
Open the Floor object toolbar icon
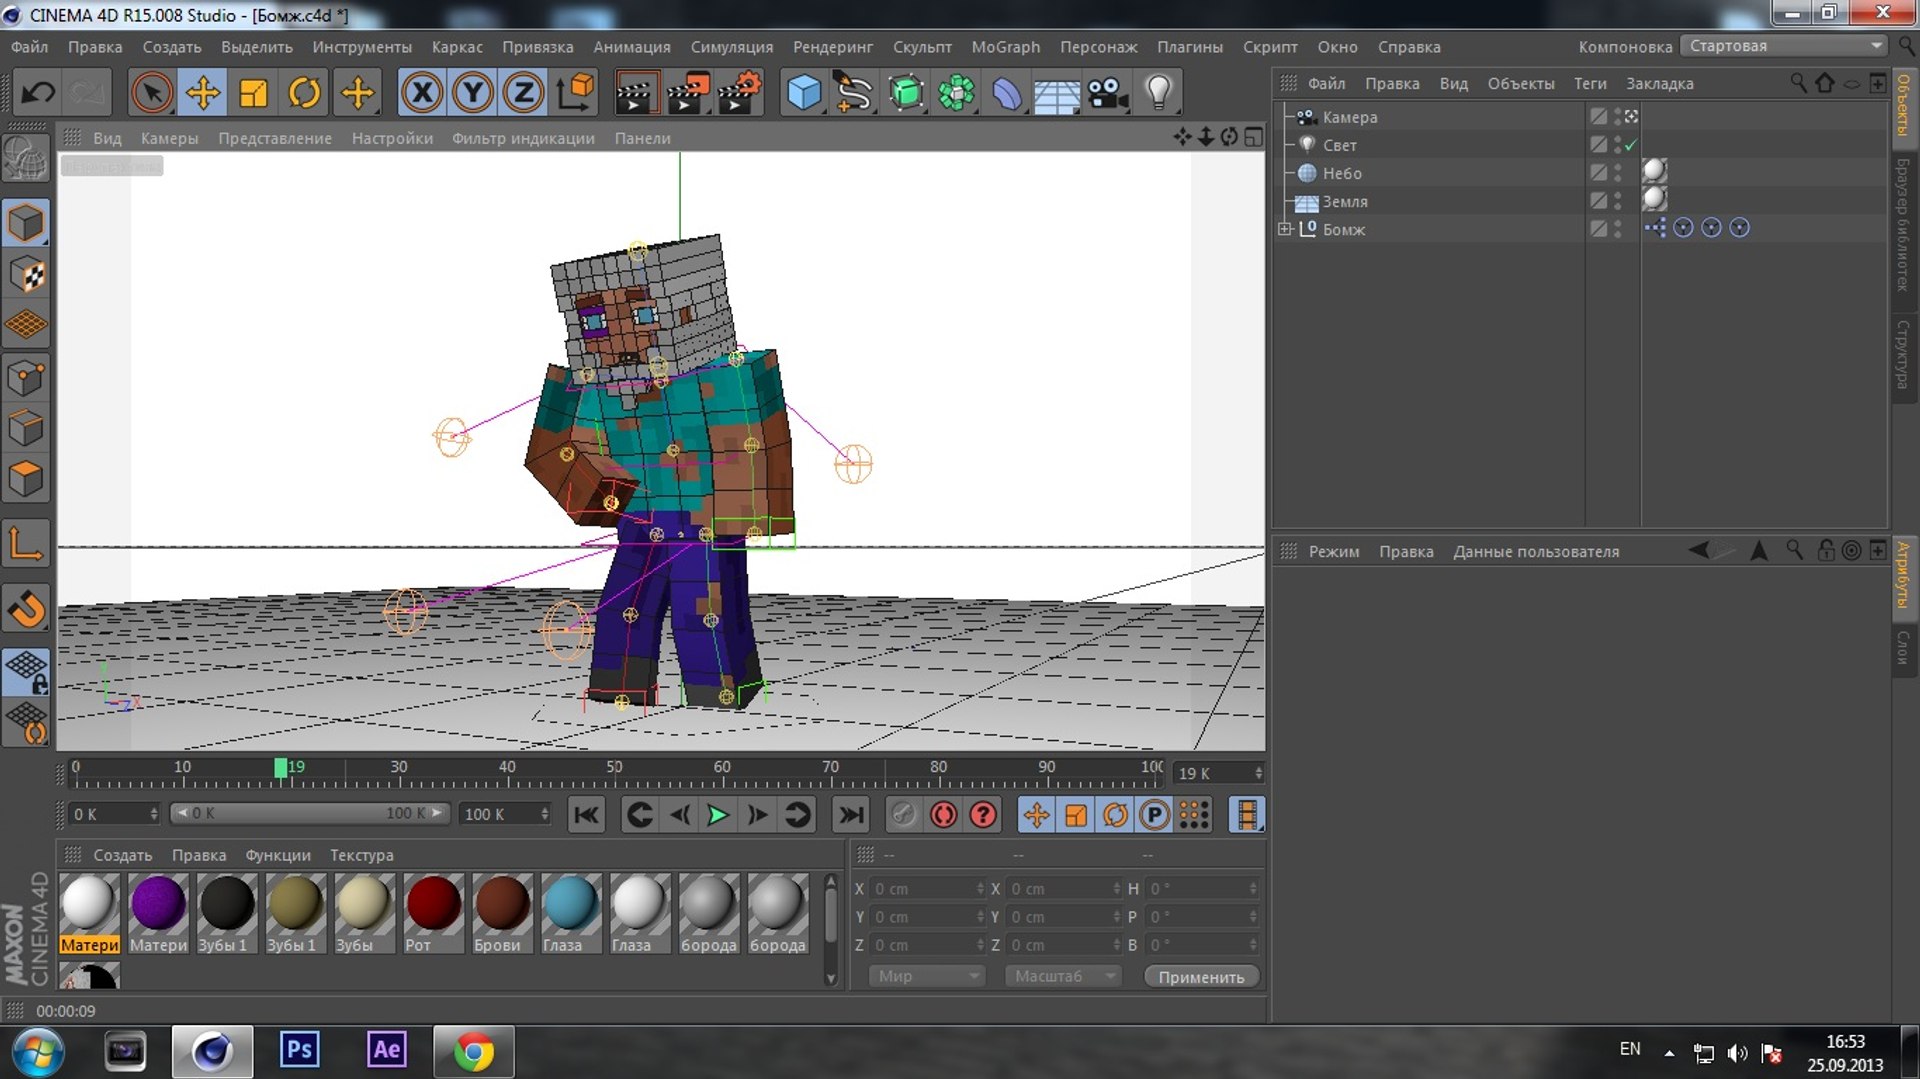point(1057,93)
